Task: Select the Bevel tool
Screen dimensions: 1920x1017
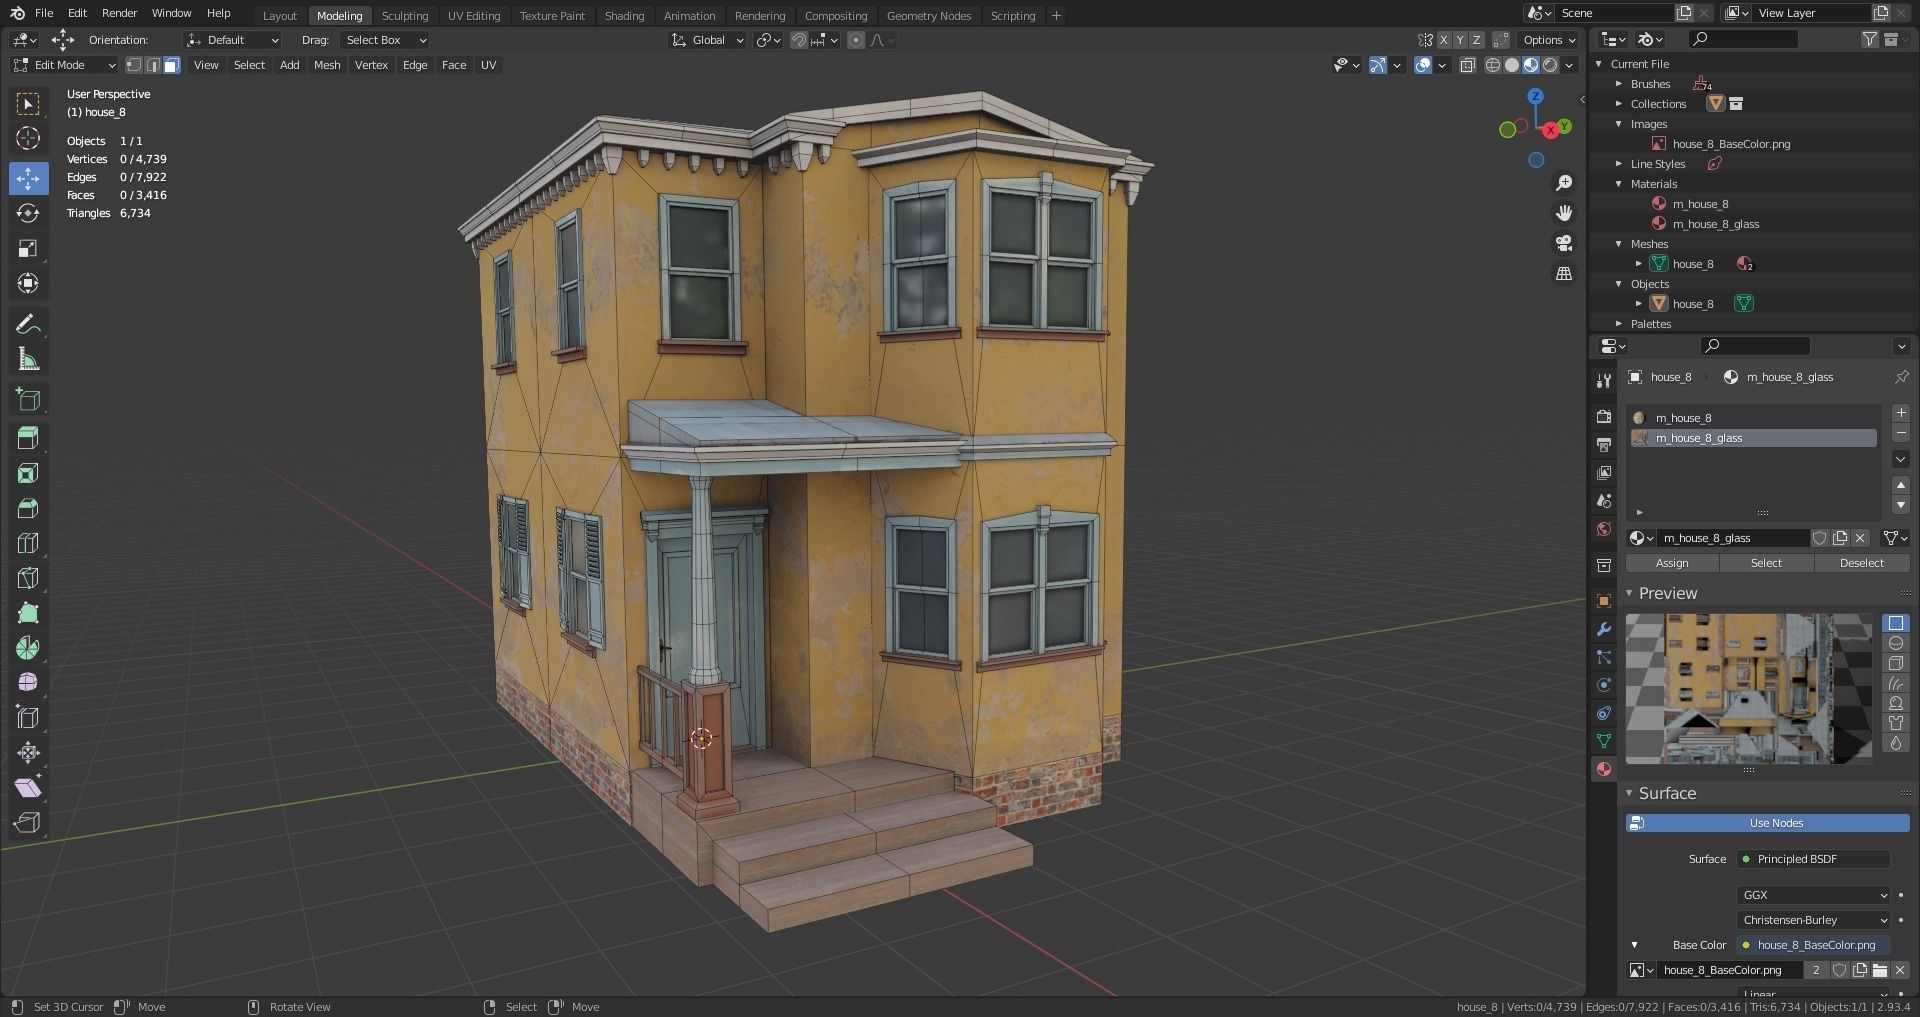Action: pos(28,508)
